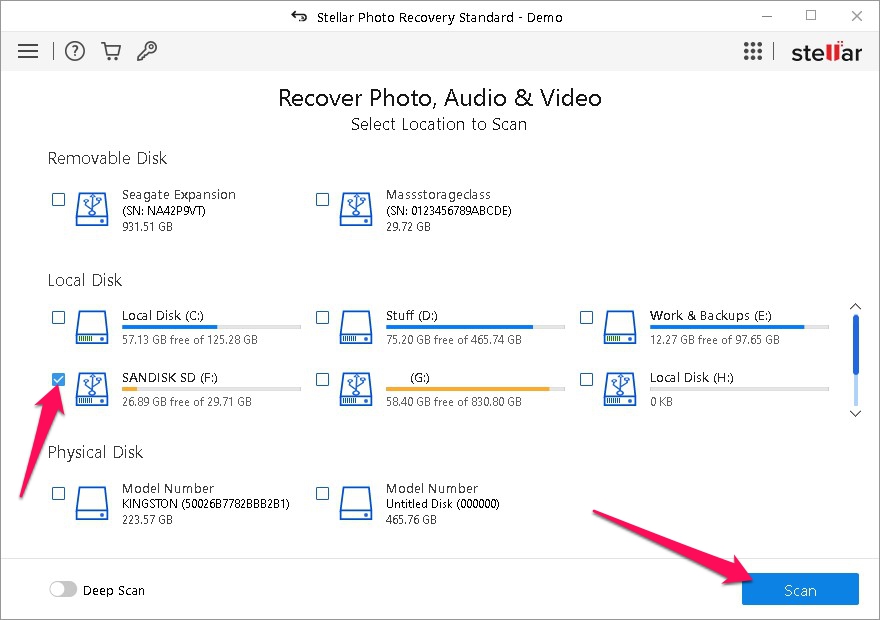
Task: Close the Stellar Photo Recovery window
Action: [856, 16]
